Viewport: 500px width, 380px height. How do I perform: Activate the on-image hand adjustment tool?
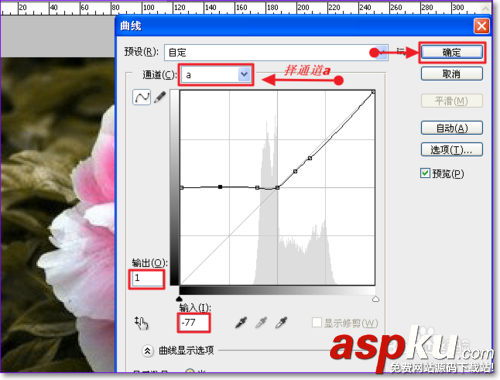[141, 323]
